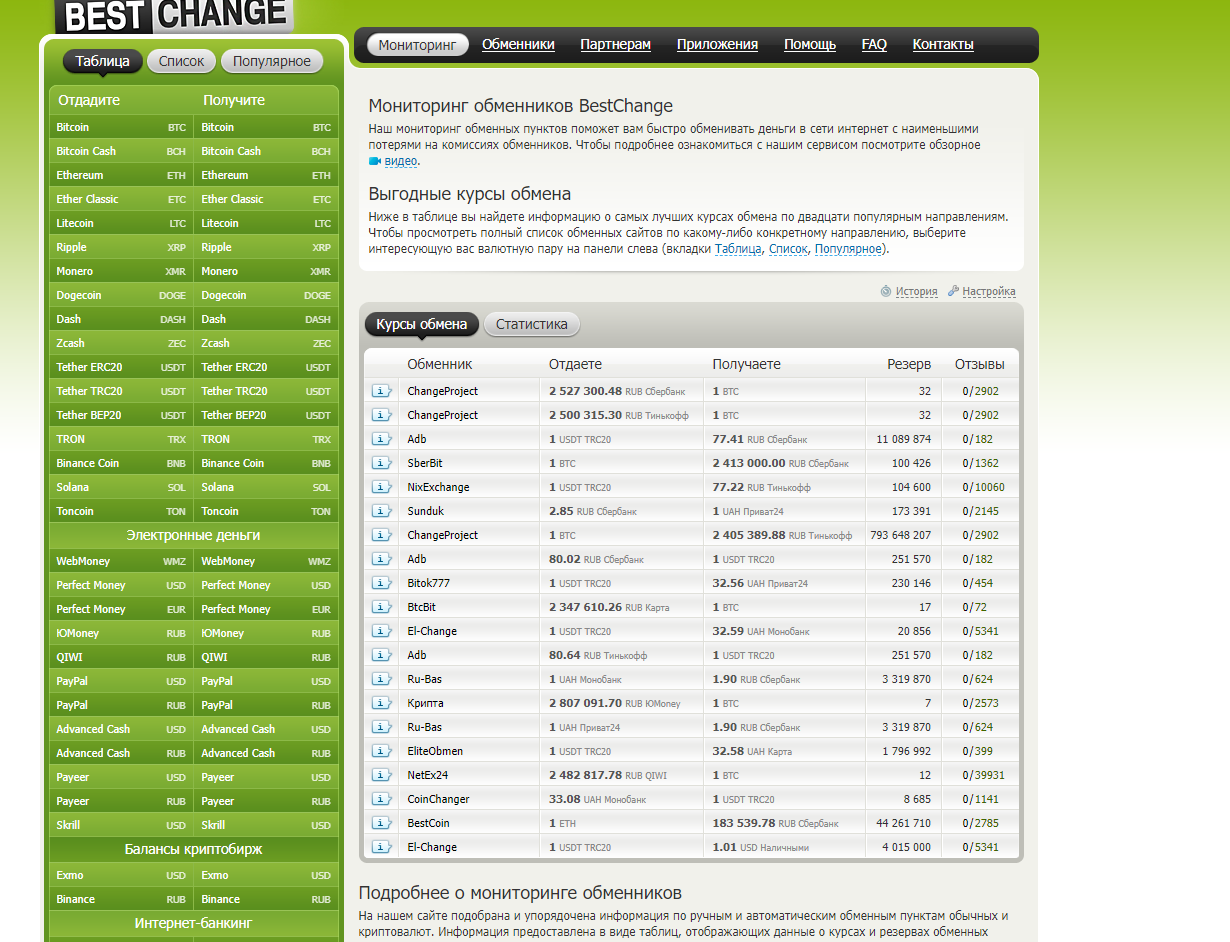The width and height of the screenshot is (1230, 942).
Task: Select Ethereum ETH in Получите column
Action: (x=266, y=175)
